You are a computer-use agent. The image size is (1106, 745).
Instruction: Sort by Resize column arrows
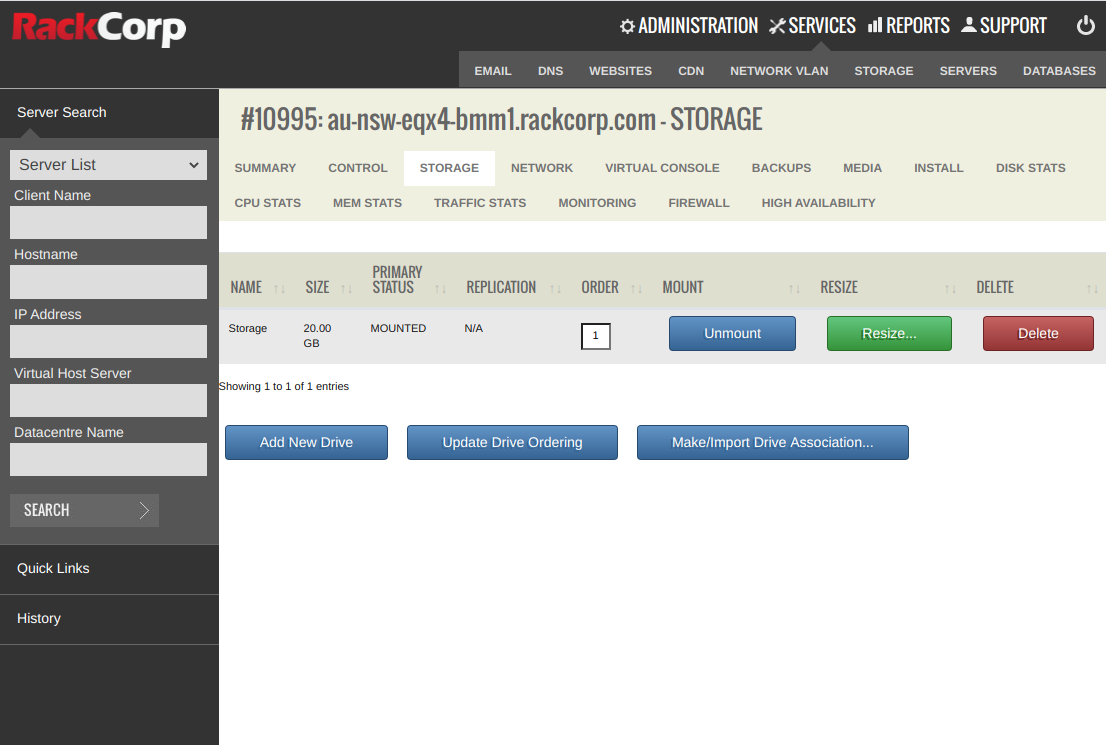click(x=950, y=289)
